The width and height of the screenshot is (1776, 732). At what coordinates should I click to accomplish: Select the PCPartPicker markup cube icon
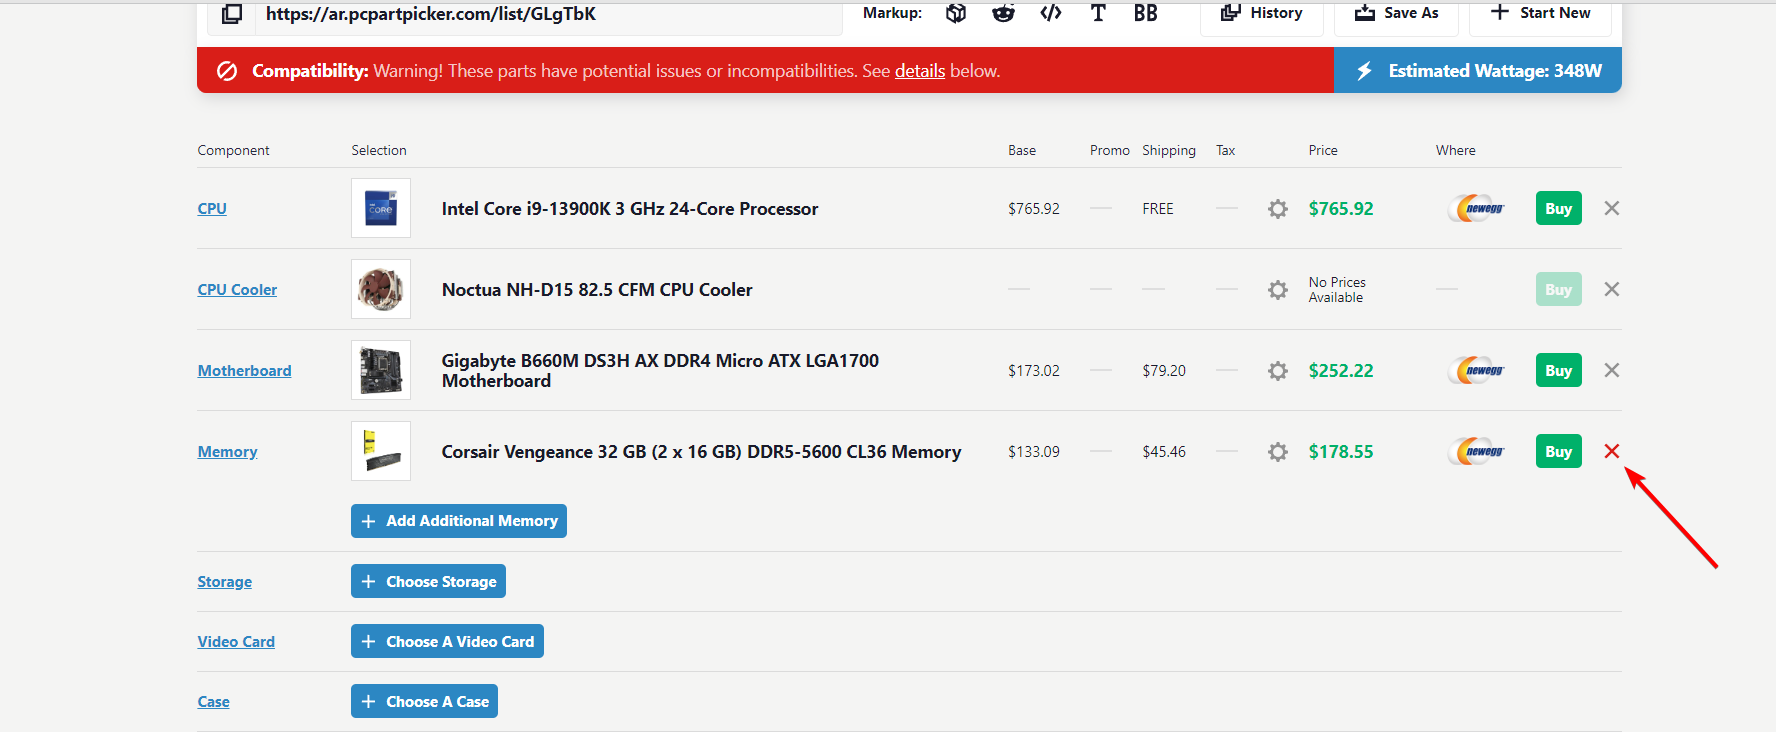(956, 13)
